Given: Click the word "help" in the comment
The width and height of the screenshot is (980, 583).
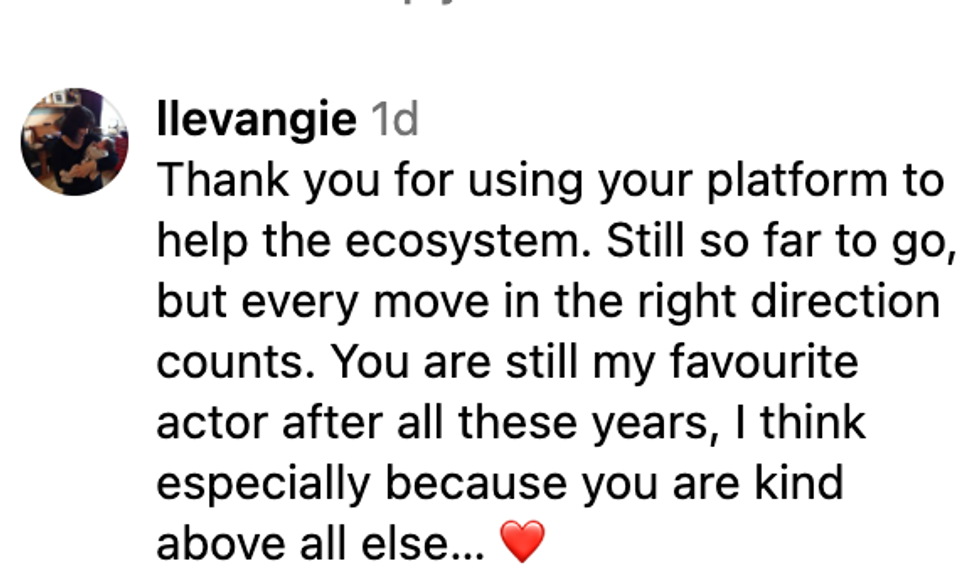Looking at the screenshot, I should pos(195,242).
